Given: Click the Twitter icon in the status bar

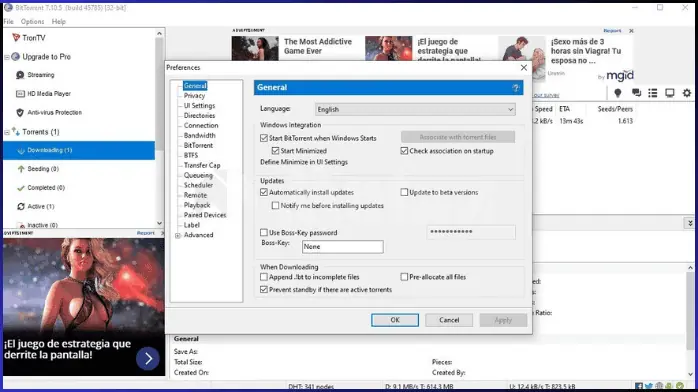Looking at the screenshot, I should [x=649, y=386].
